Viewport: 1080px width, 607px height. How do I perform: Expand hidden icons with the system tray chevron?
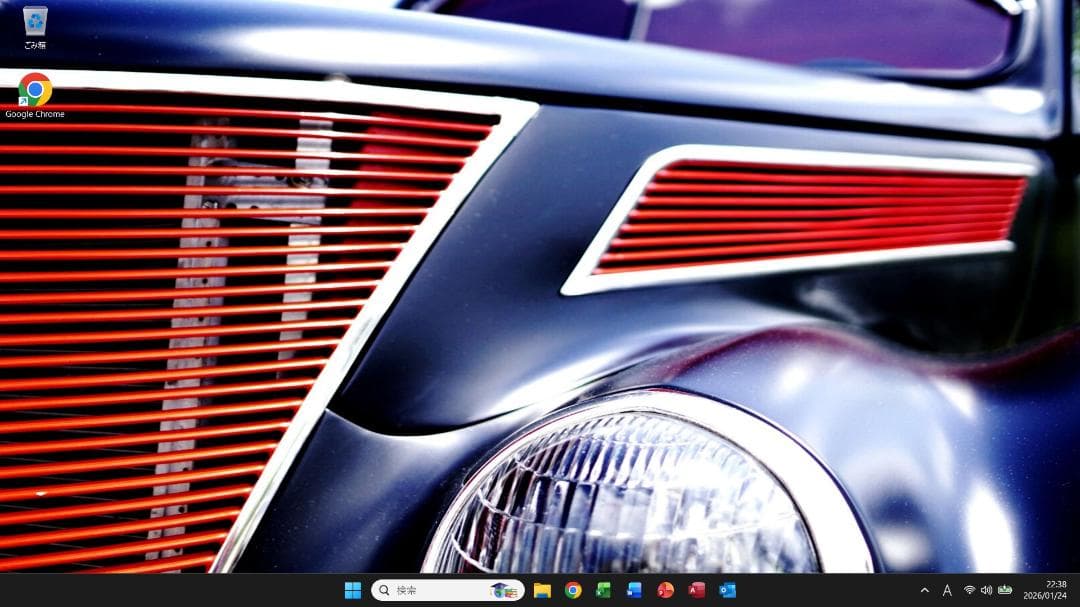coord(925,589)
